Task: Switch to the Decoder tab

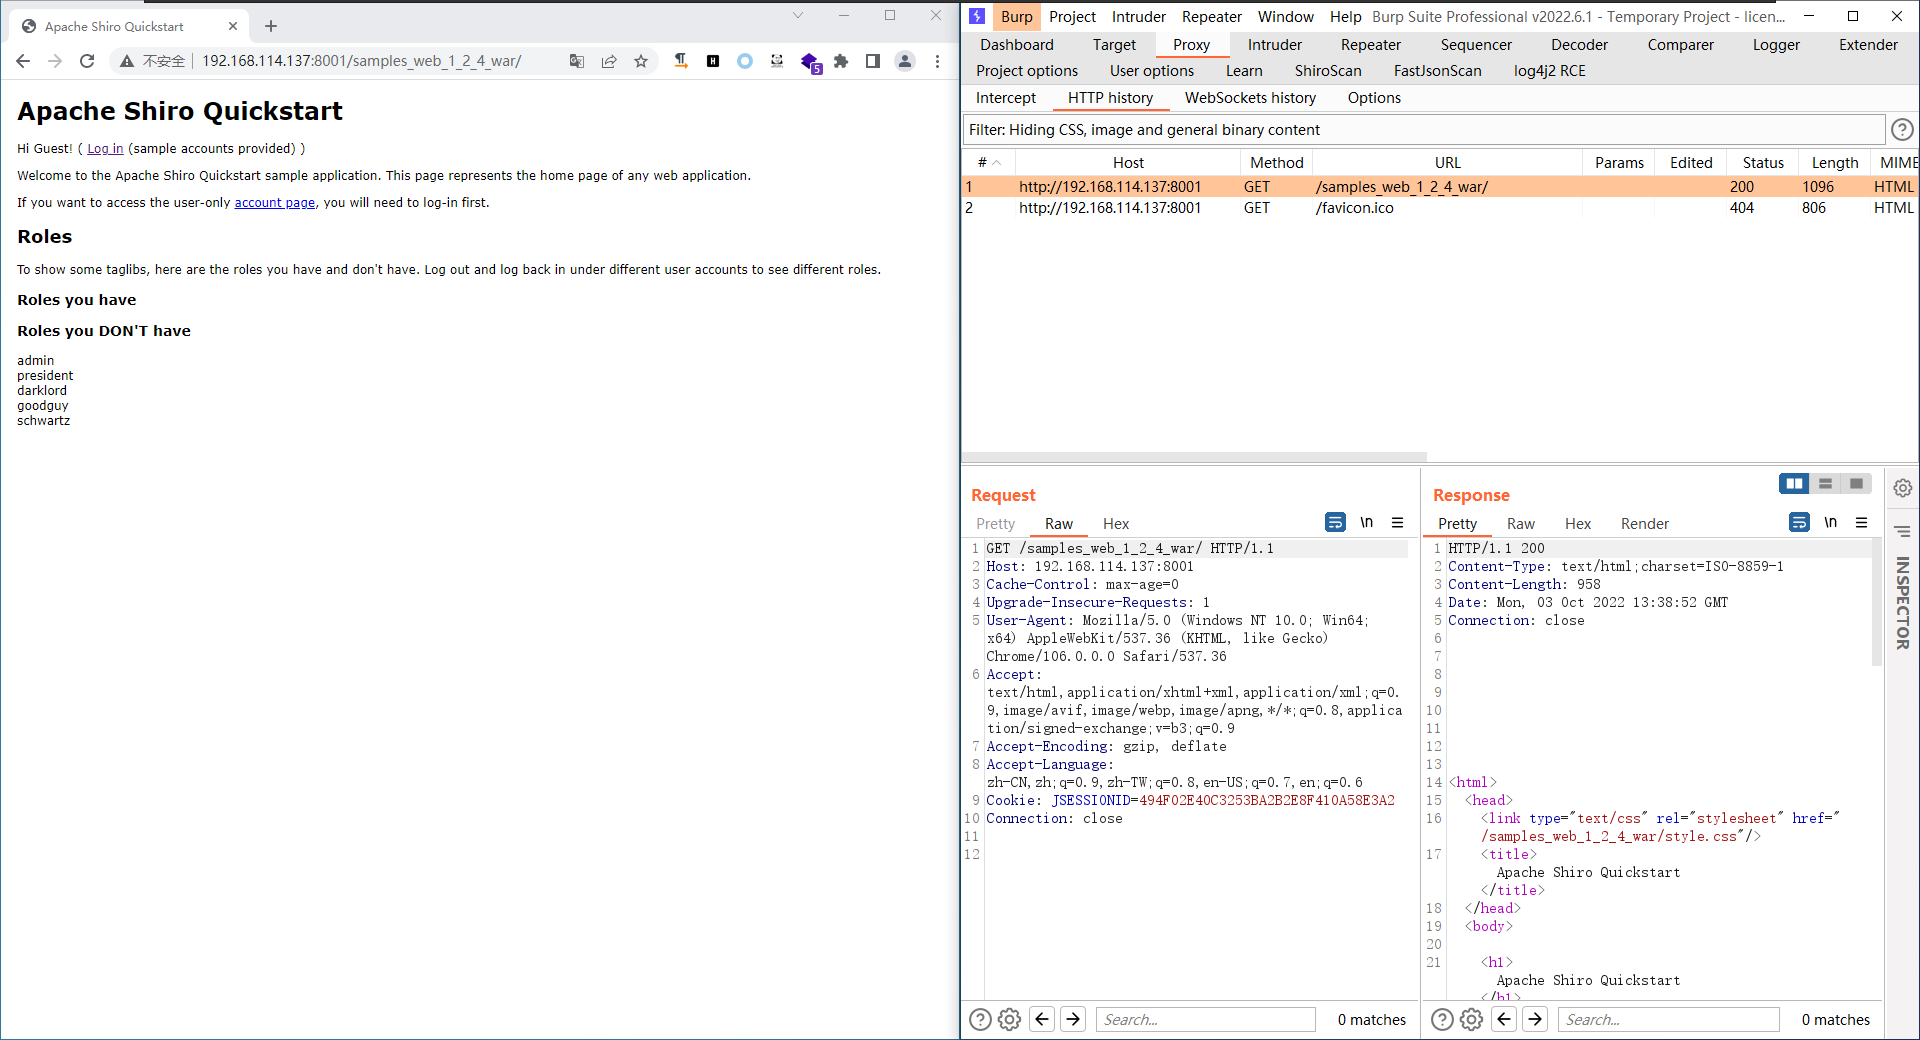Action: [1579, 44]
